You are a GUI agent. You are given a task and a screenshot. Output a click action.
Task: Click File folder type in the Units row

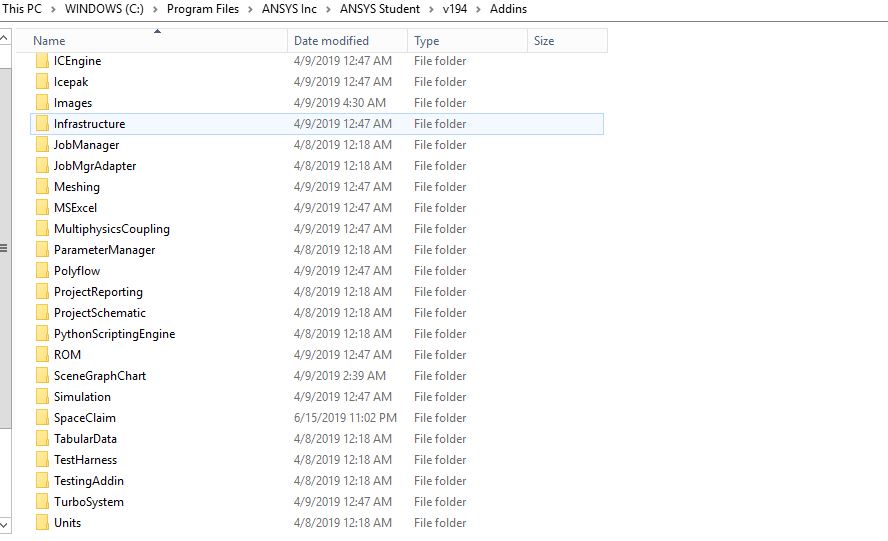(440, 522)
